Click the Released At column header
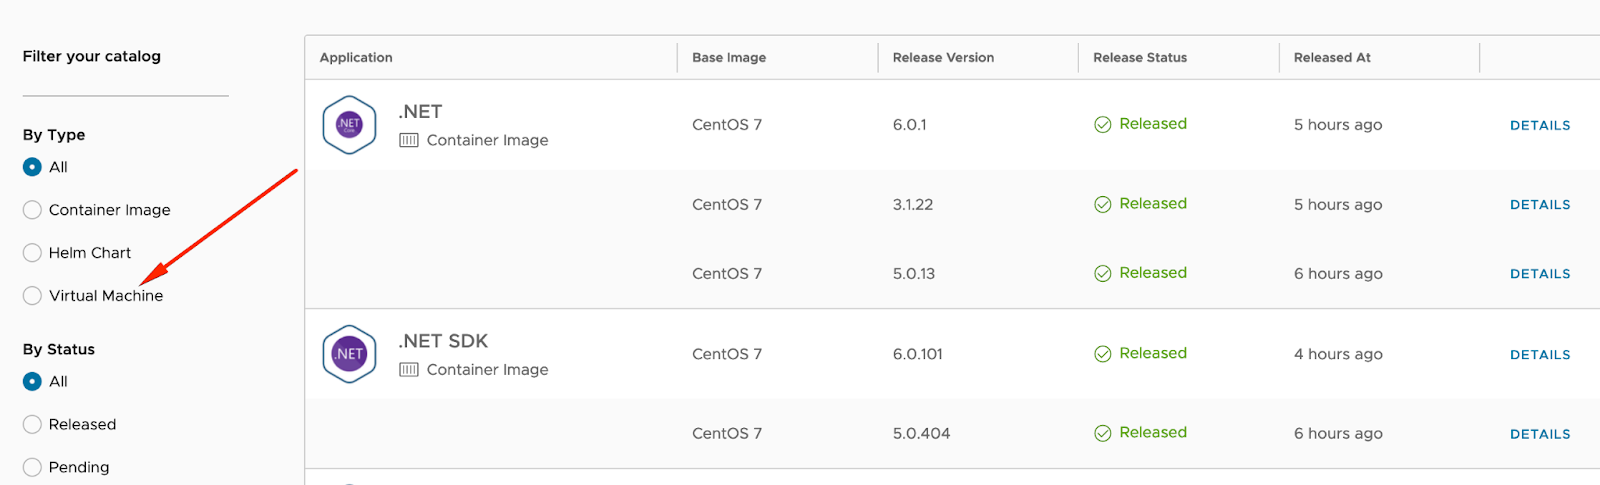 pyautogui.click(x=1332, y=58)
